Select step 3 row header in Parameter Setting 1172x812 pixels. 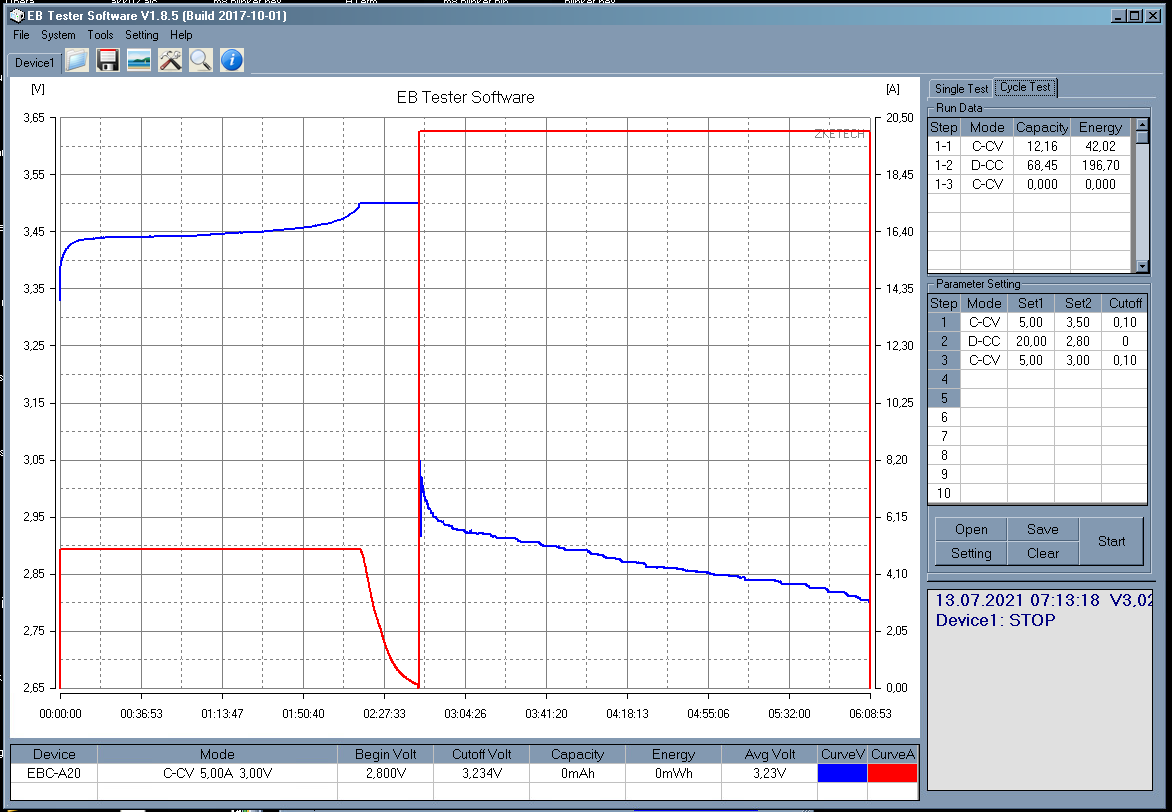(x=944, y=360)
